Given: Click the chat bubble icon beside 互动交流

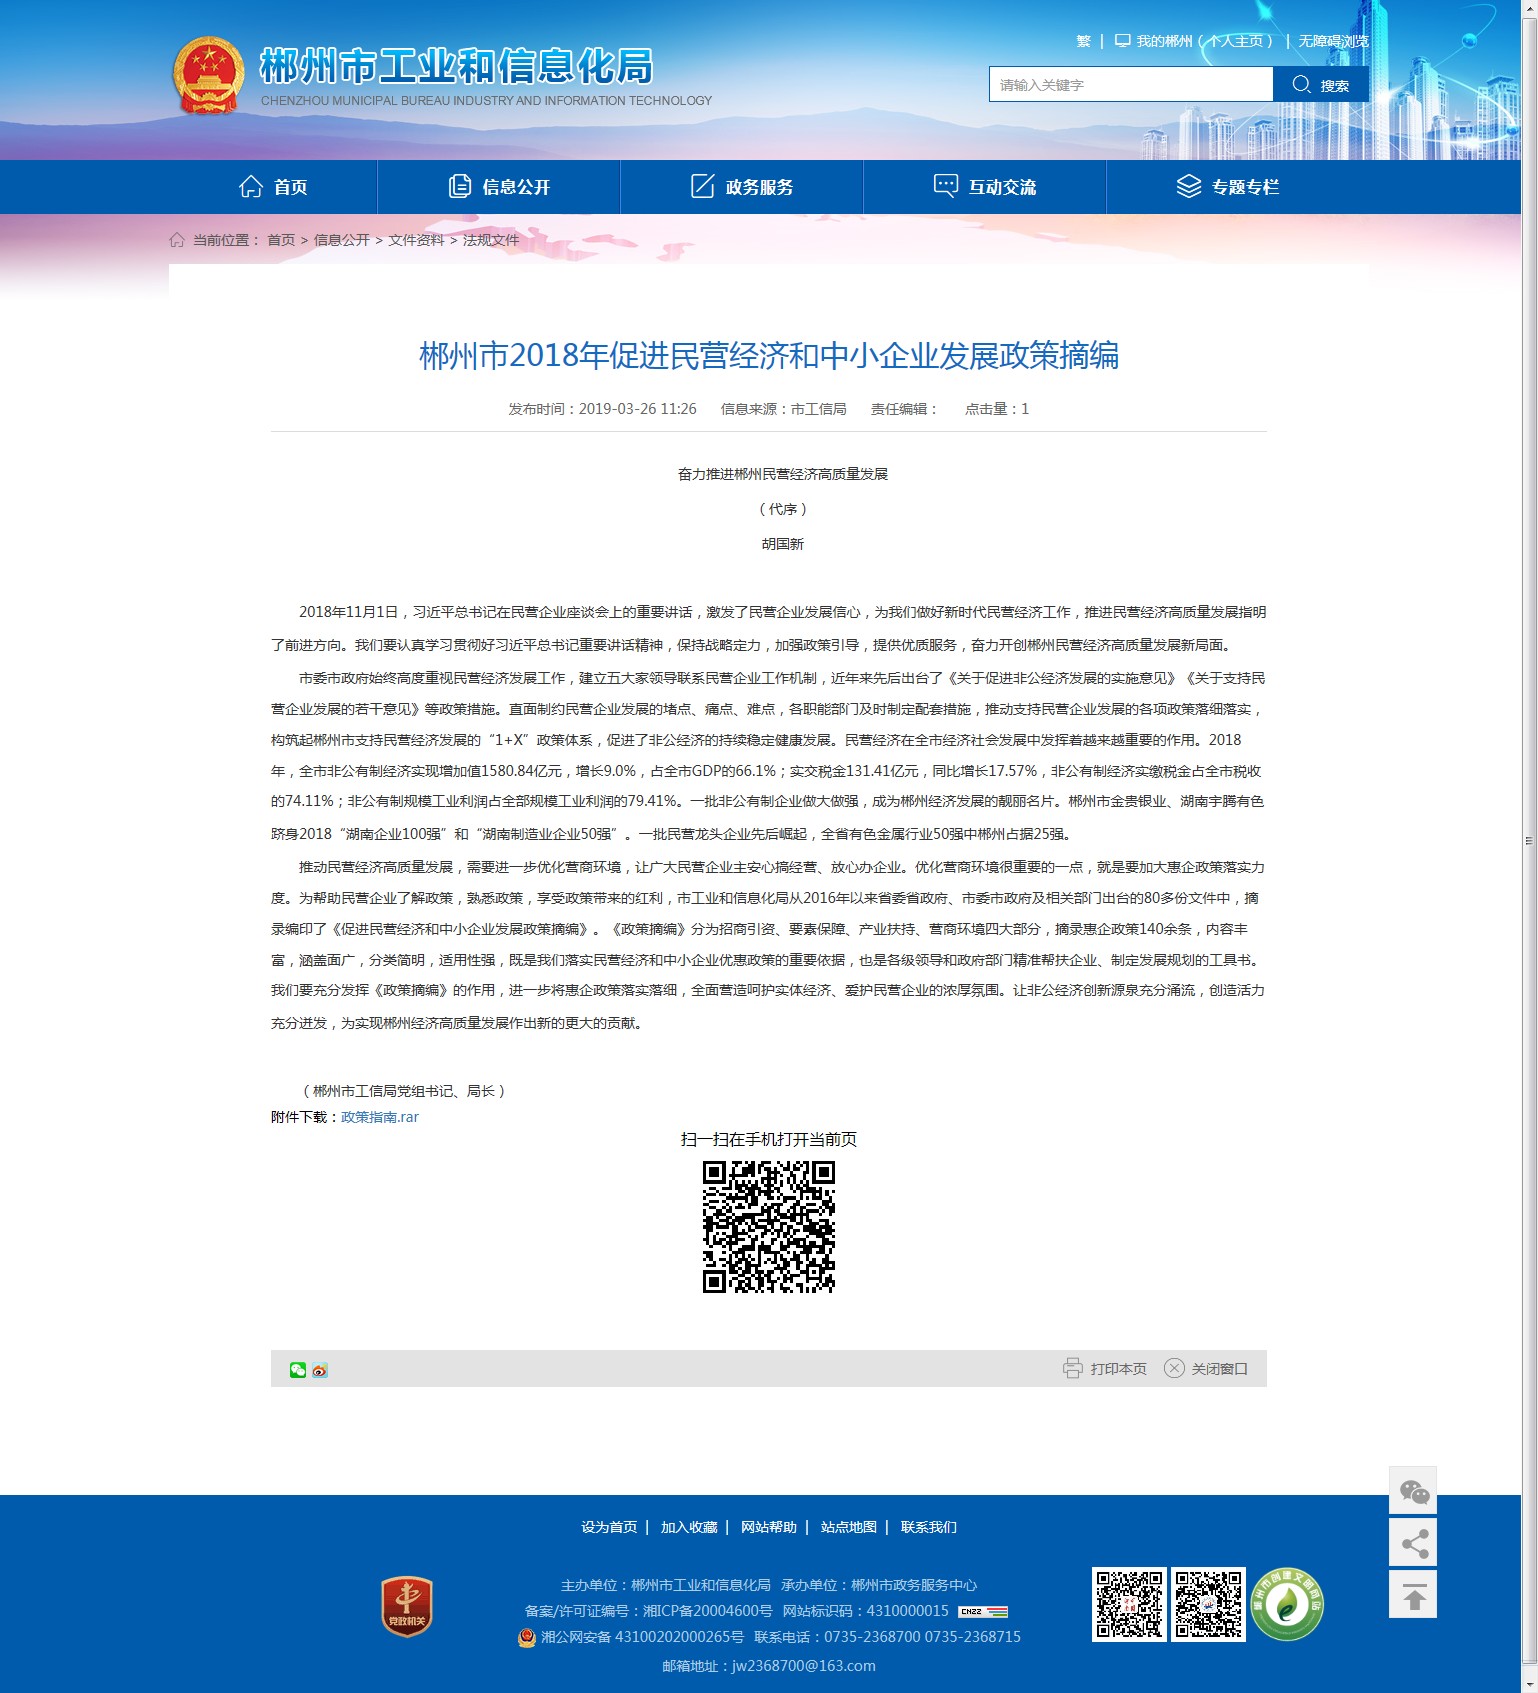Looking at the screenshot, I should click(946, 186).
